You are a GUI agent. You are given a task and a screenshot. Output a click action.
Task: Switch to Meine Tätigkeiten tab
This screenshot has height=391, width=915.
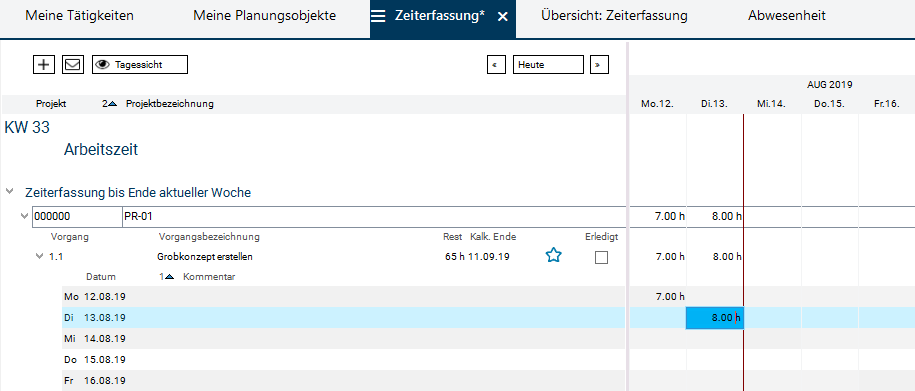pyautogui.click(x=79, y=16)
